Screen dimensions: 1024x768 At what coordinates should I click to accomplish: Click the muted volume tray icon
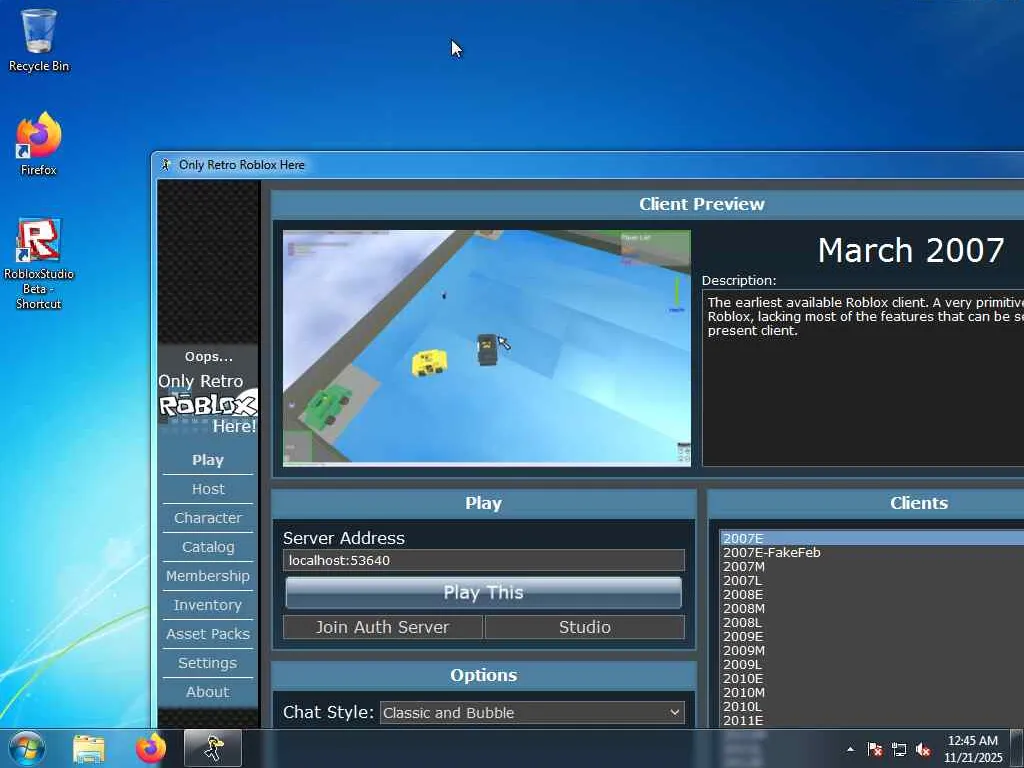(x=923, y=749)
